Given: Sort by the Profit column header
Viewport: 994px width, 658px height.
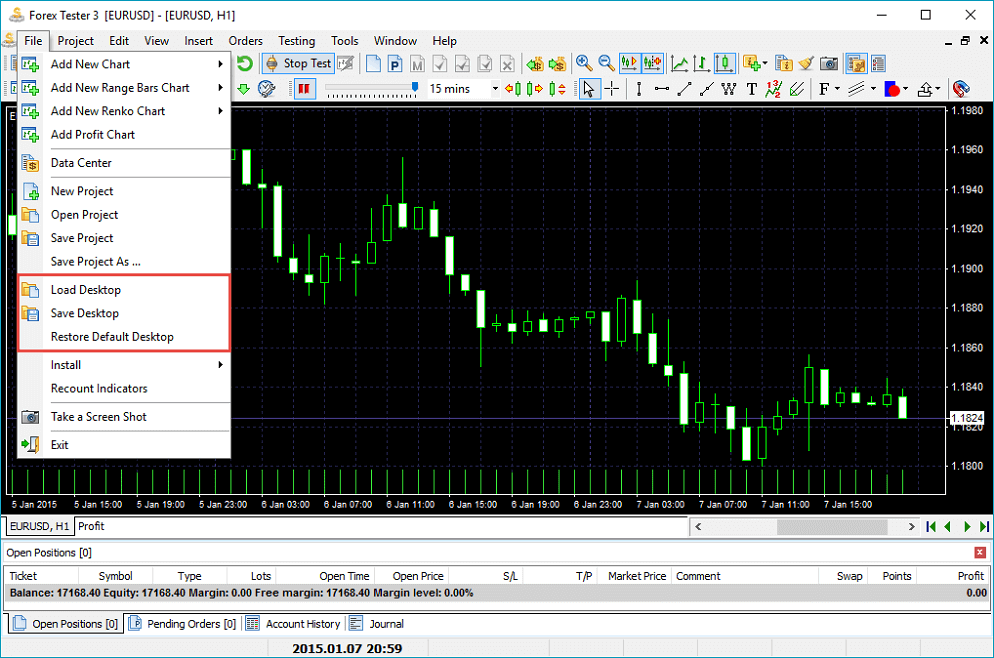Looking at the screenshot, I should [953, 576].
